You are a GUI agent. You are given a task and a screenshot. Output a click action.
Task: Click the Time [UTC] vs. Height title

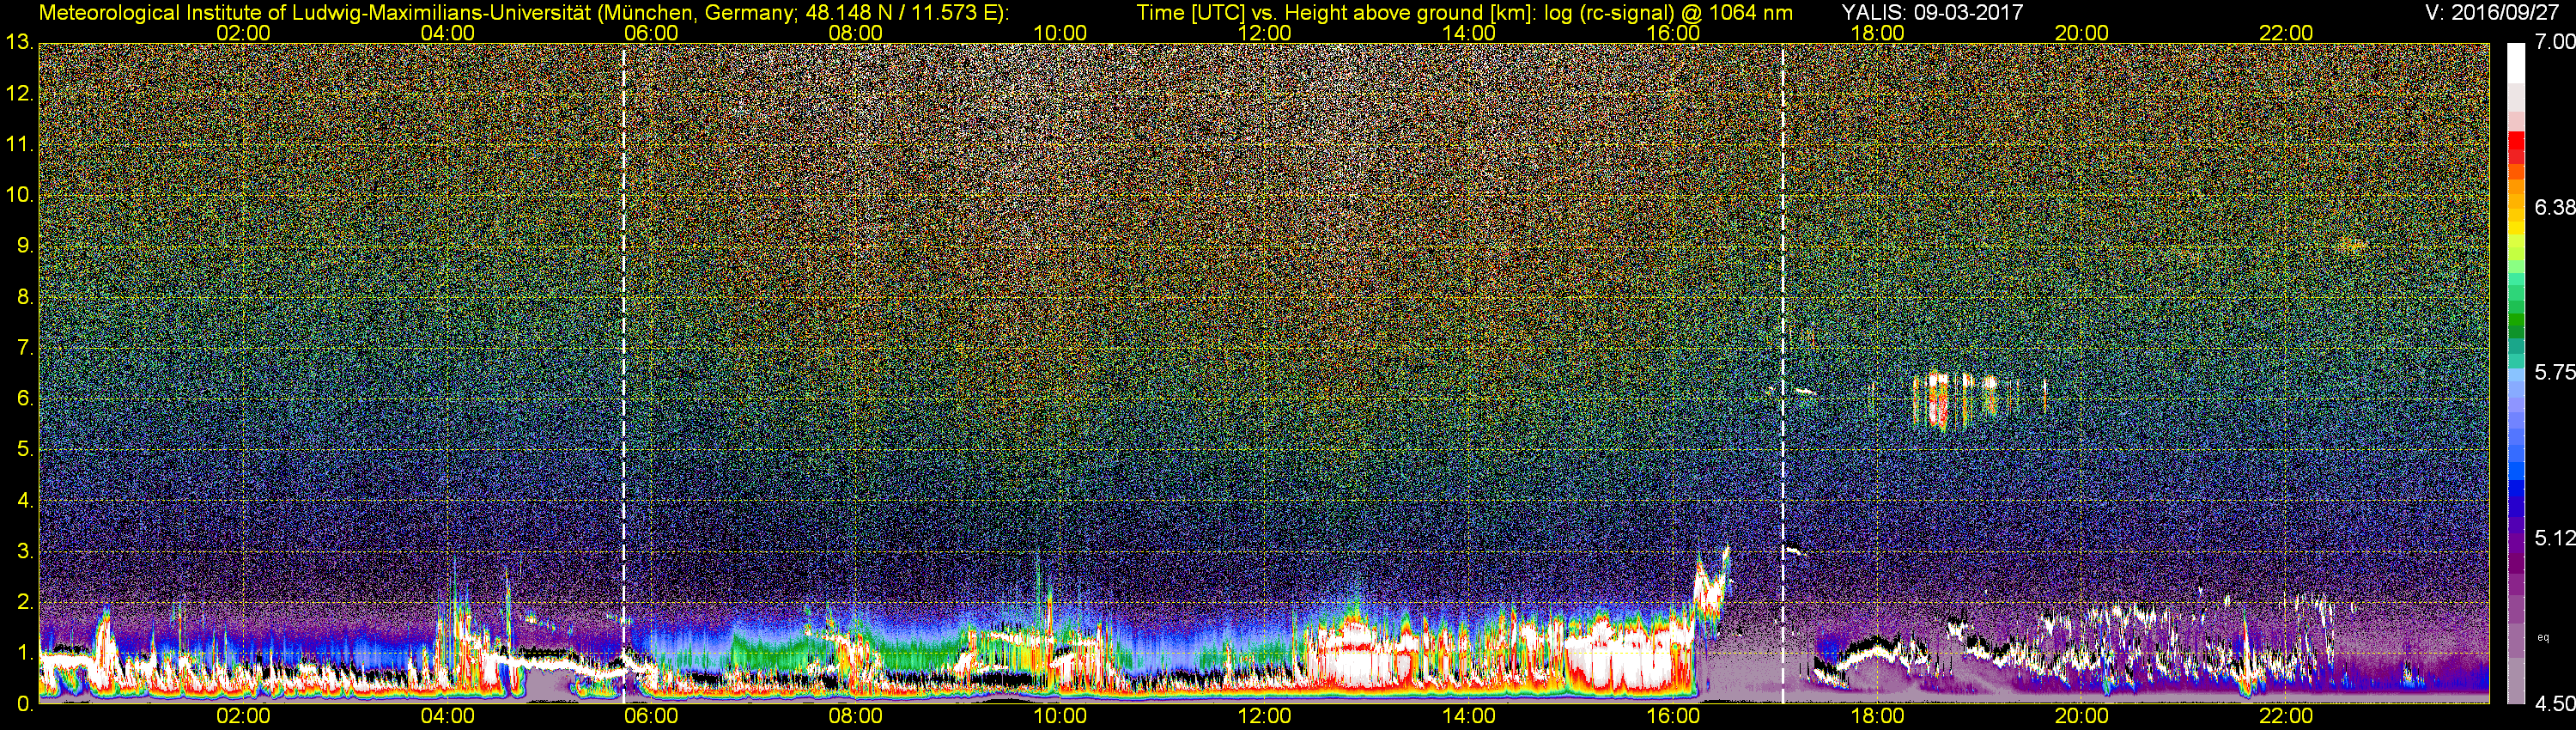(1464, 12)
